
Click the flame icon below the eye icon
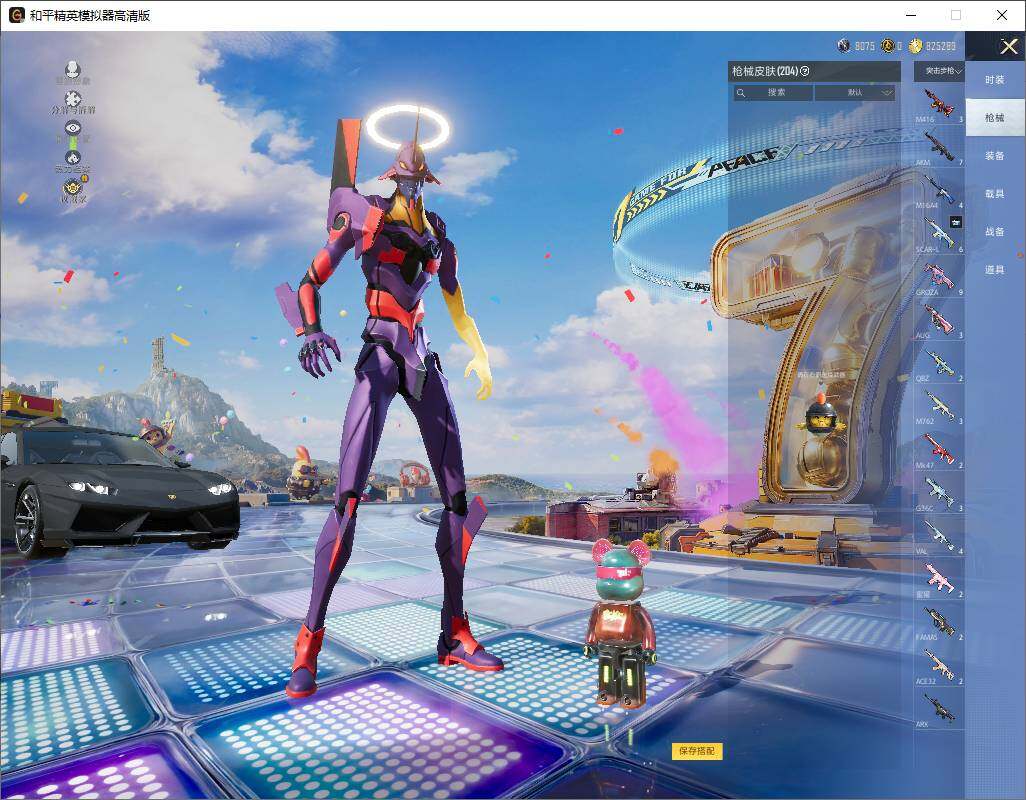point(73,158)
